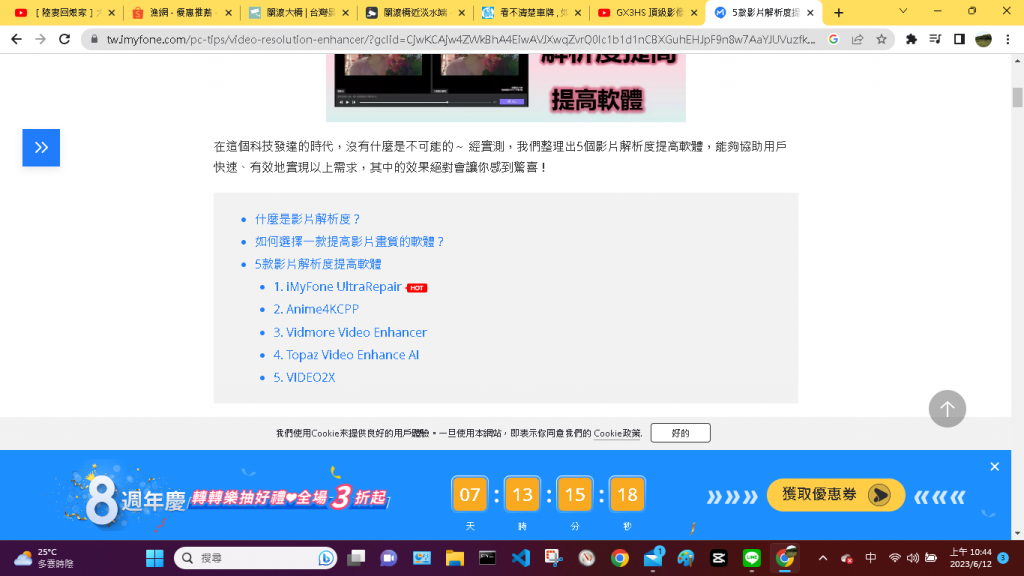
Task: Open the 什麼是影片解析度？ link
Action: (308, 219)
